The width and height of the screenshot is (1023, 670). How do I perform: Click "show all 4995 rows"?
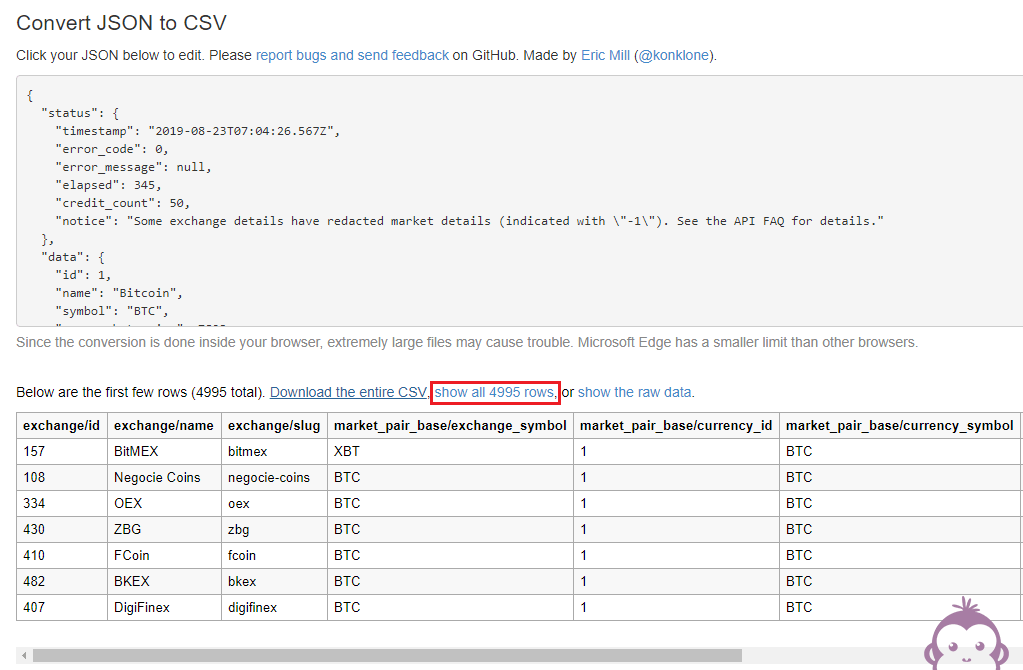(x=494, y=392)
